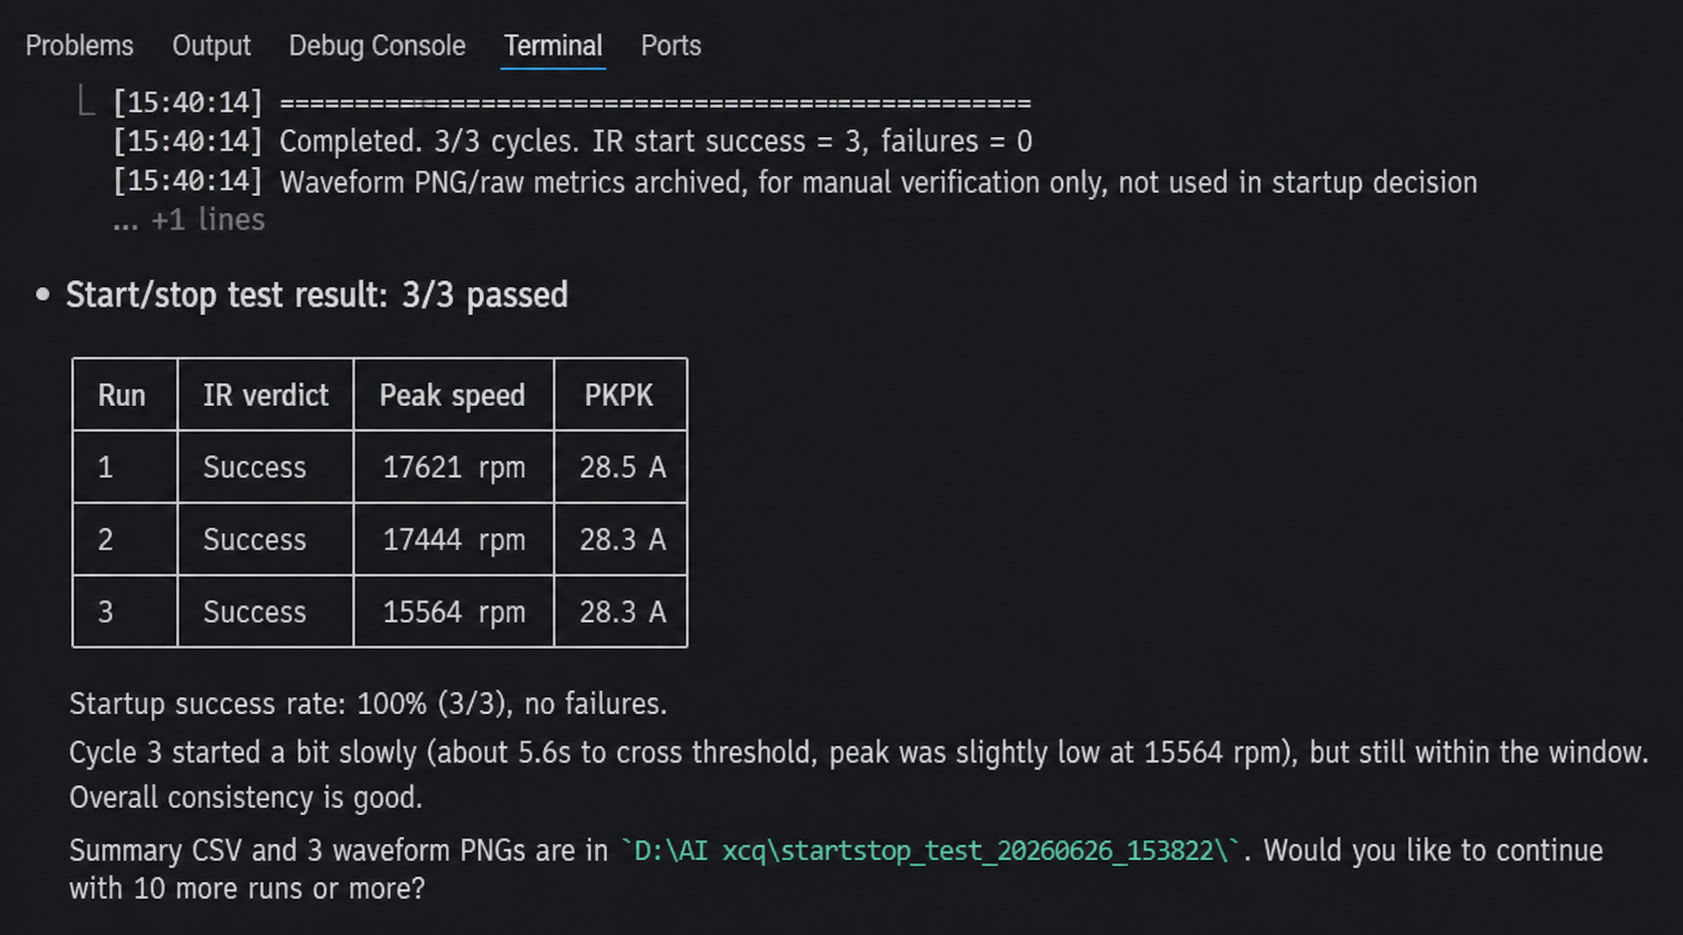The image size is (1683, 935).
Task: Click 'Start/stop test result: 3/3 passed' heading
Action: click(316, 295)
